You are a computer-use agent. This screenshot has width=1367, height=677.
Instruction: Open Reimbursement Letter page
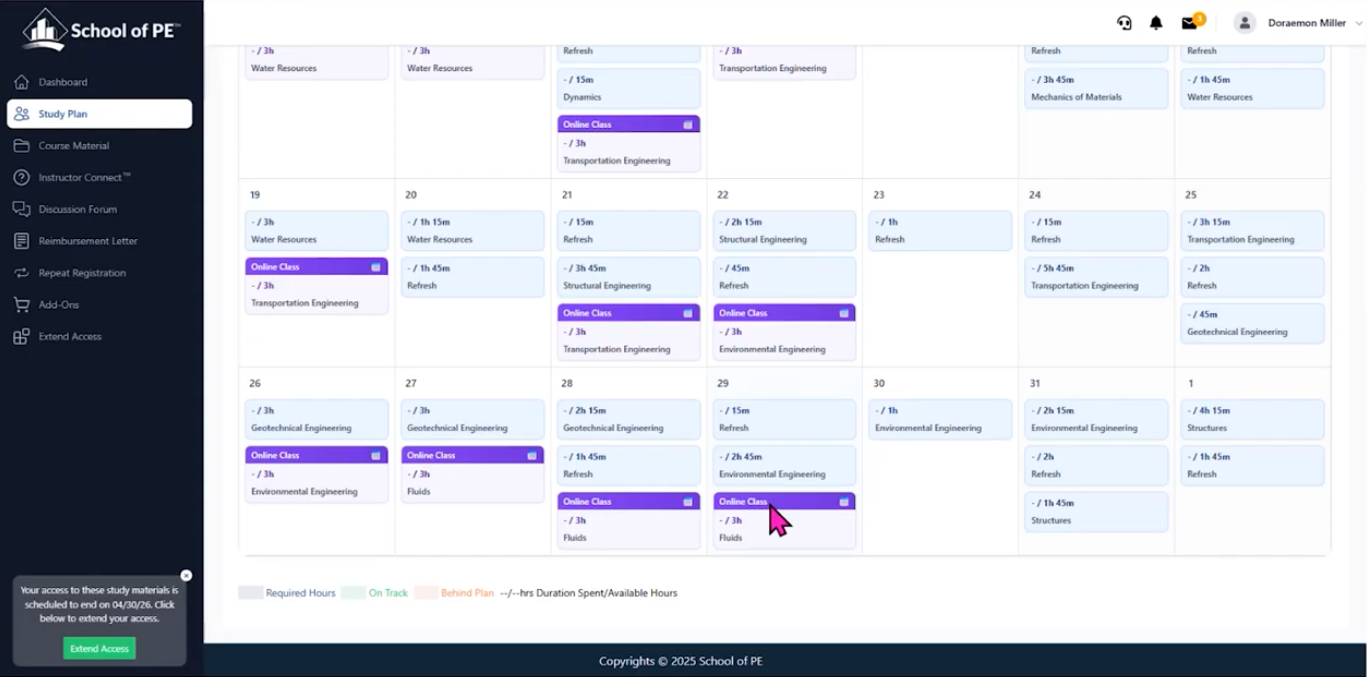(87, 241)
